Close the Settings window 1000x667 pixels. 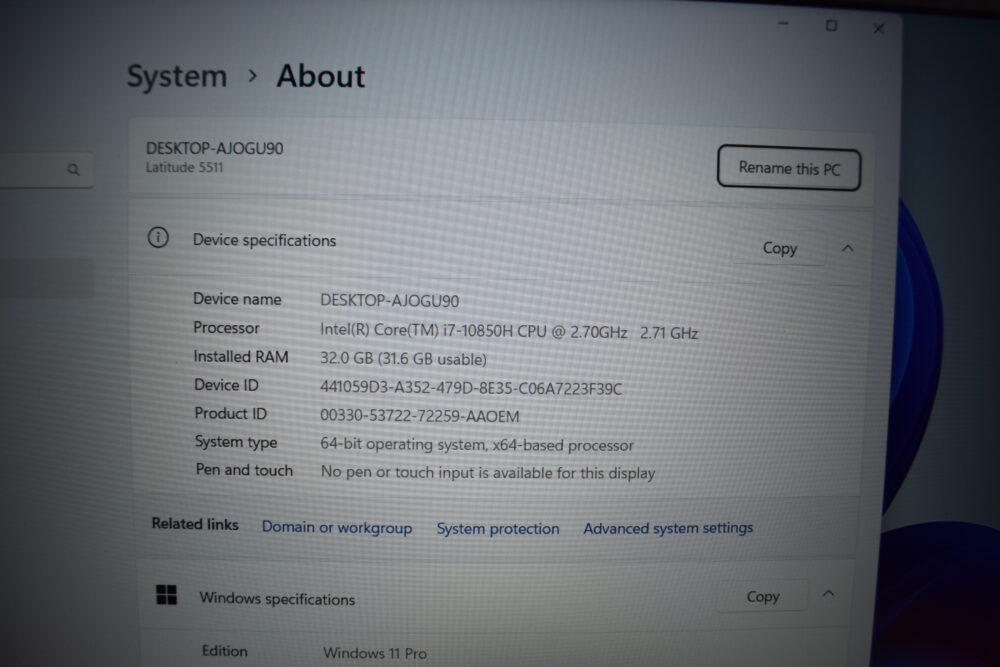(879, 29)
